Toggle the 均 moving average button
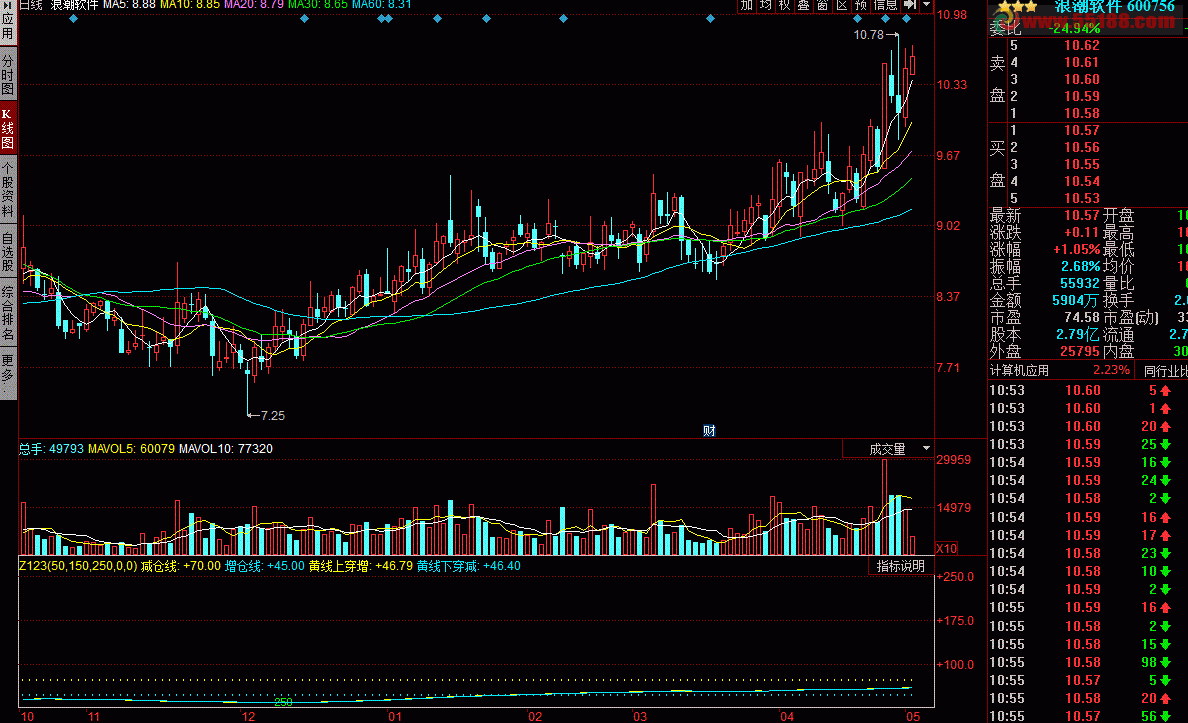This screenshot has width=1188, height=723. [766, 5]
